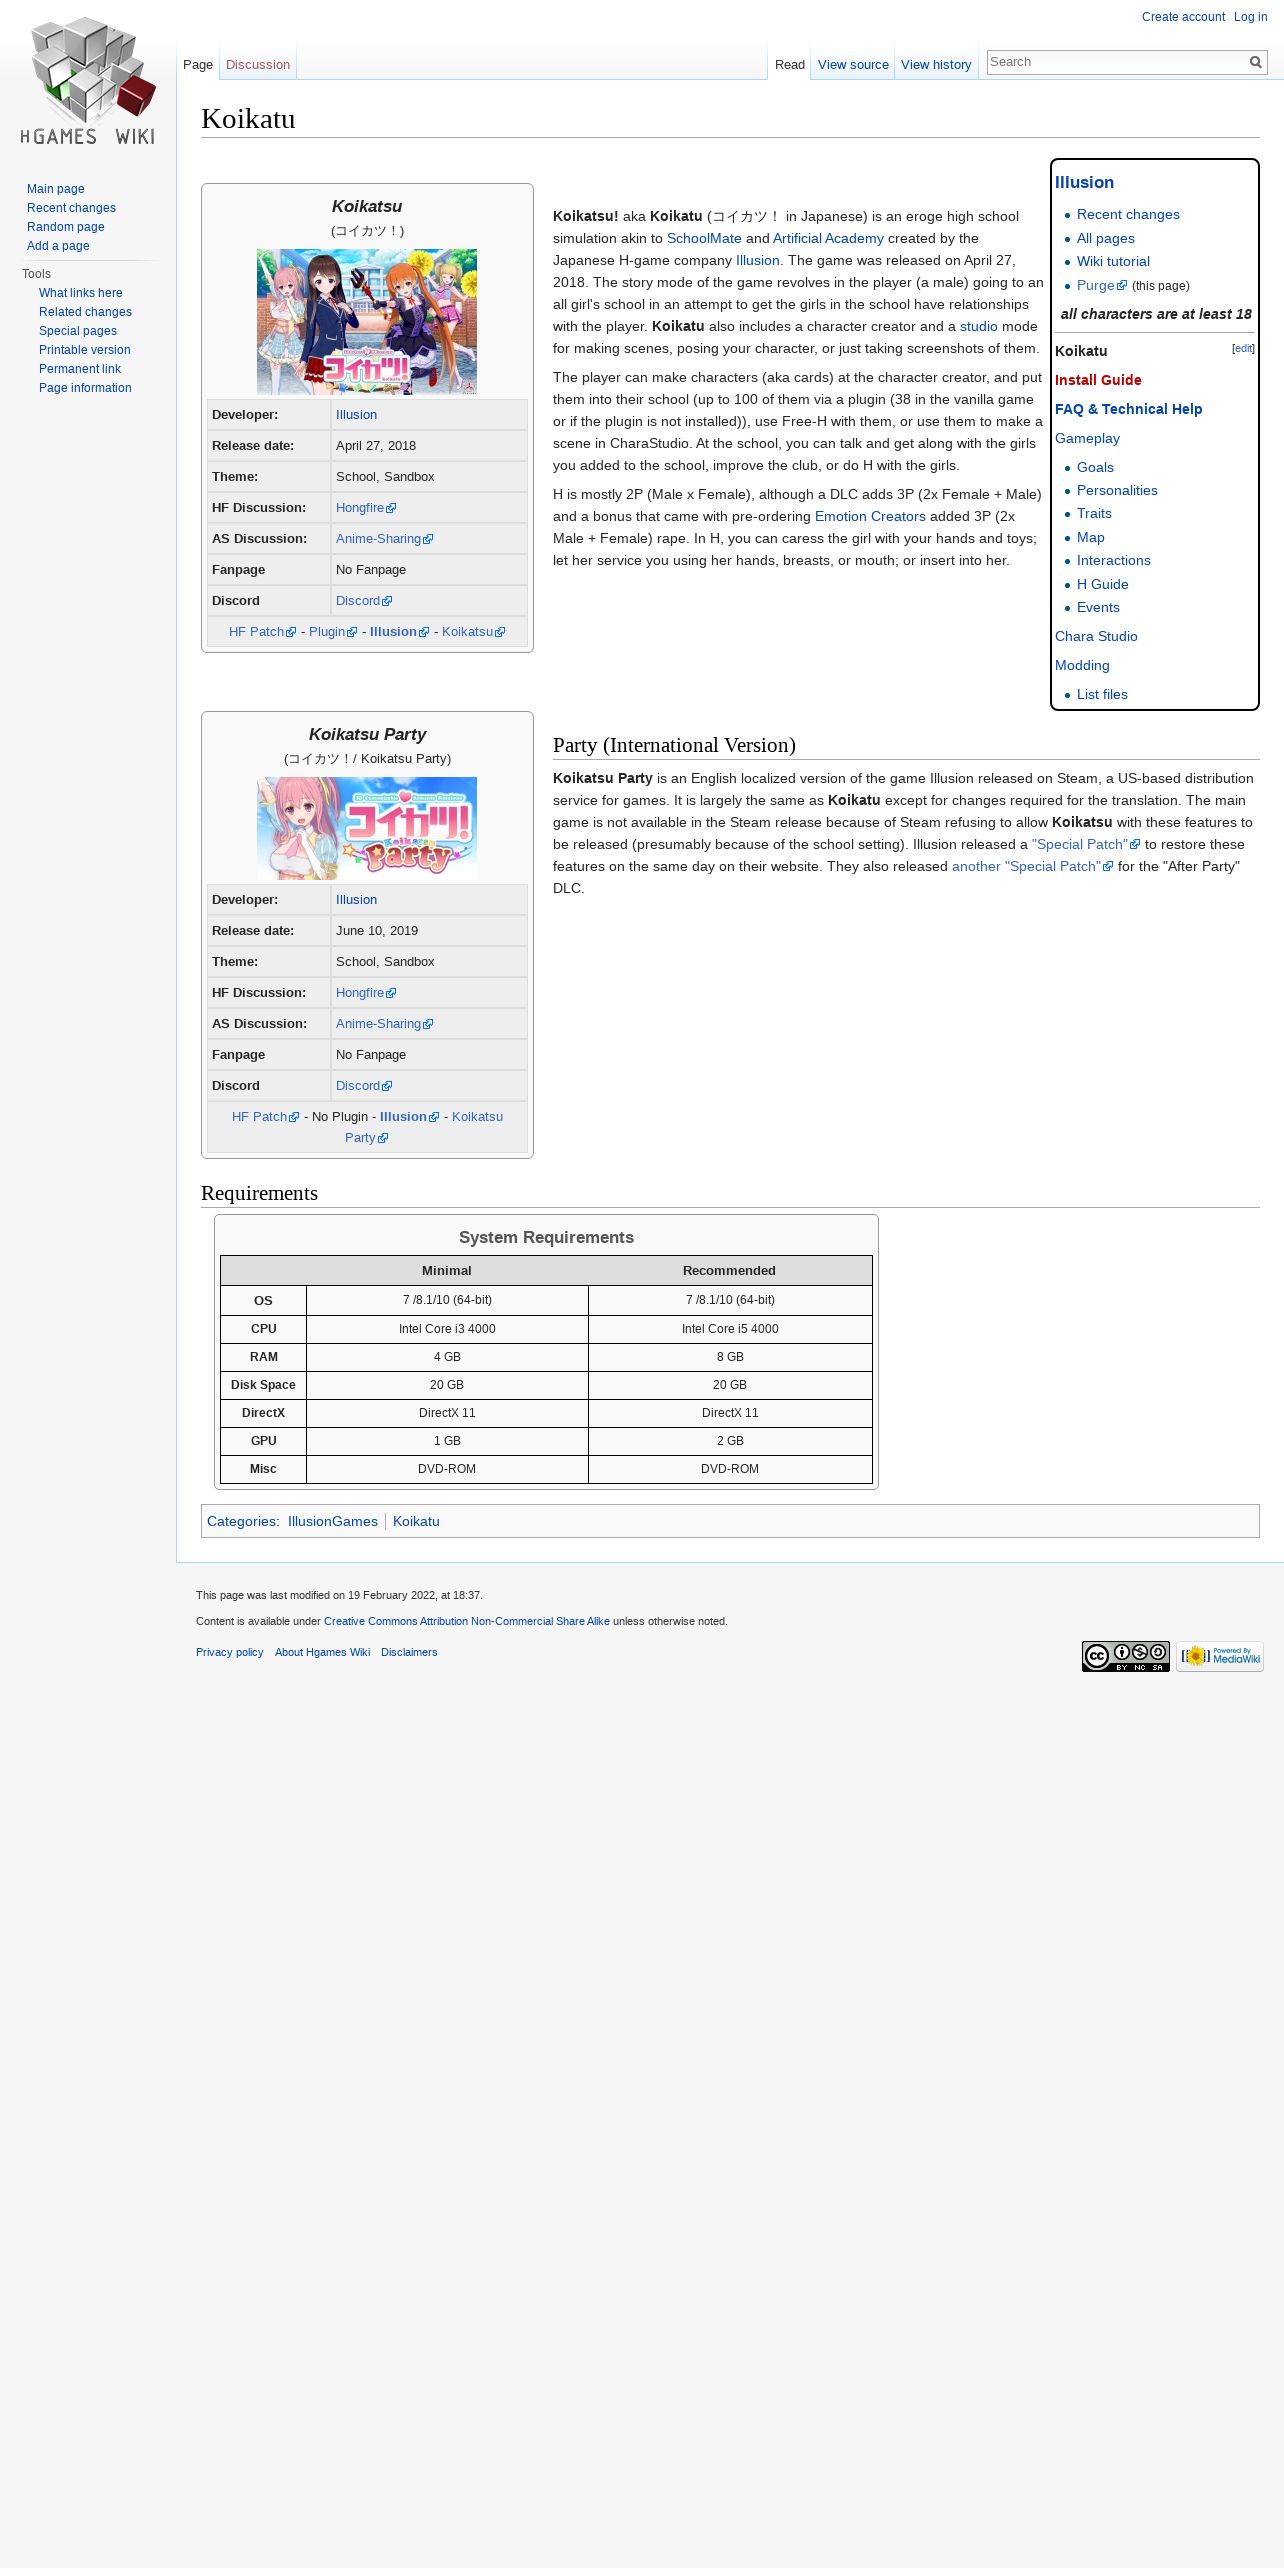Click the search magnifier icon
The width and height of the screenshot is (1284, 2568).
1256,62
